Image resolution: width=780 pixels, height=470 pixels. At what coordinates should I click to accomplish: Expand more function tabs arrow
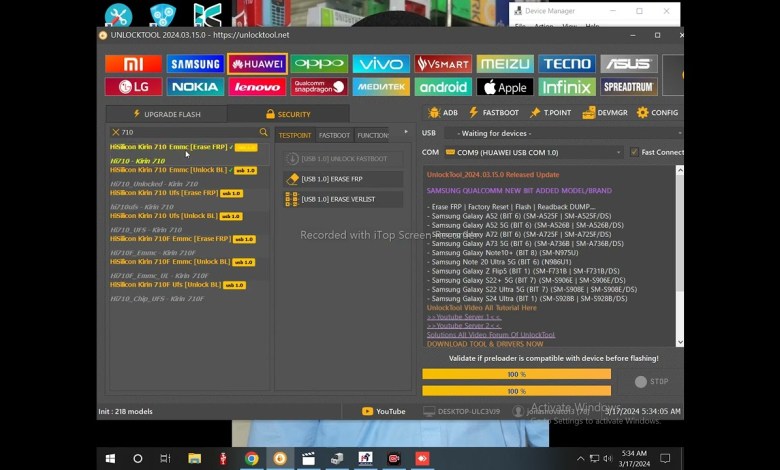[405, 133]
